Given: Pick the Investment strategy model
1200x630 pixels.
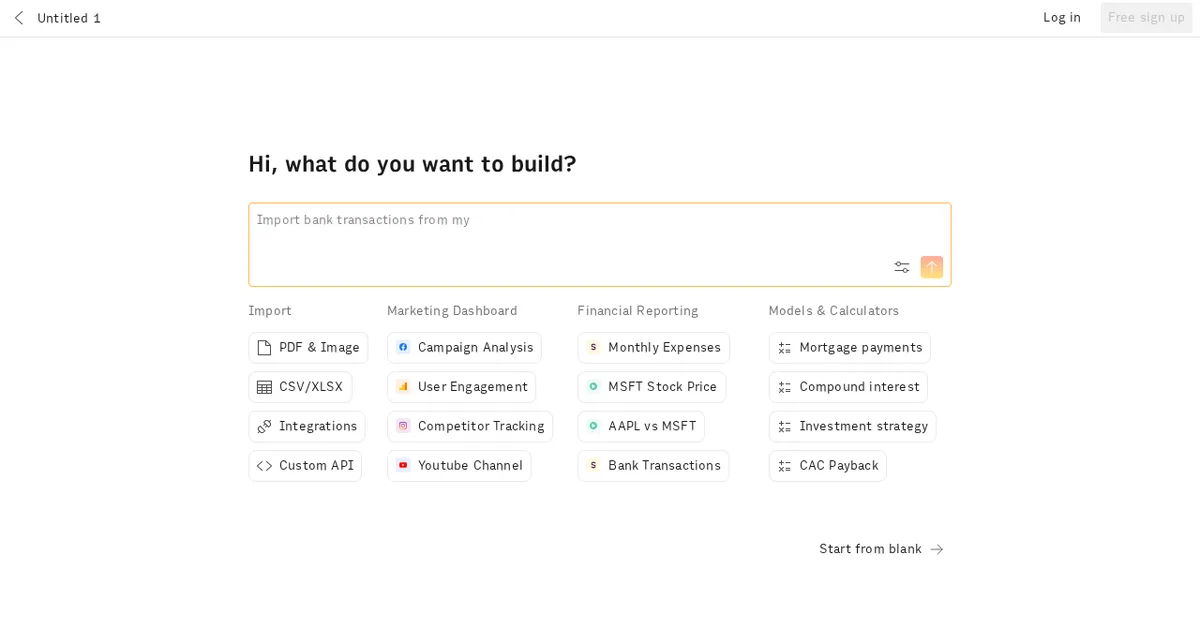Looking at the screenshot, I should click(853, 426).
